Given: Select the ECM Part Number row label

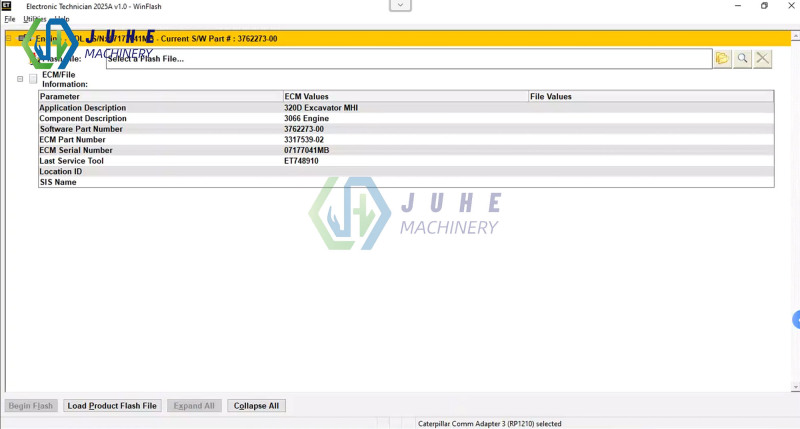Looking at the screenshot, I should (72, 140).
